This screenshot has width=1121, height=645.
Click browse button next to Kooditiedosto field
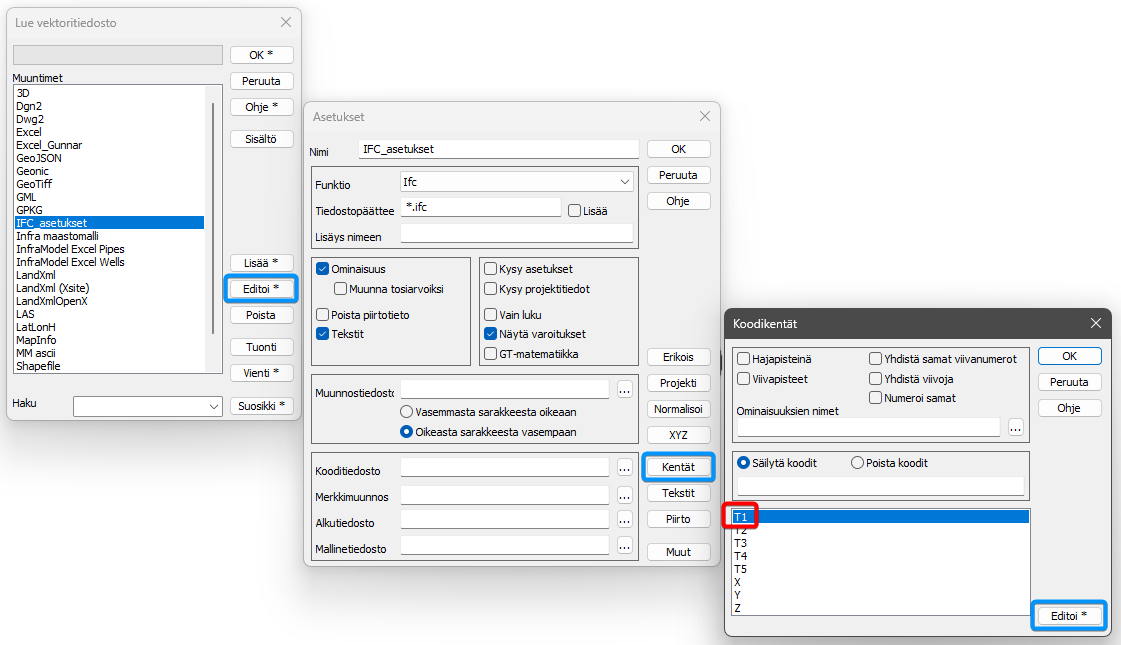click(625, 467)
